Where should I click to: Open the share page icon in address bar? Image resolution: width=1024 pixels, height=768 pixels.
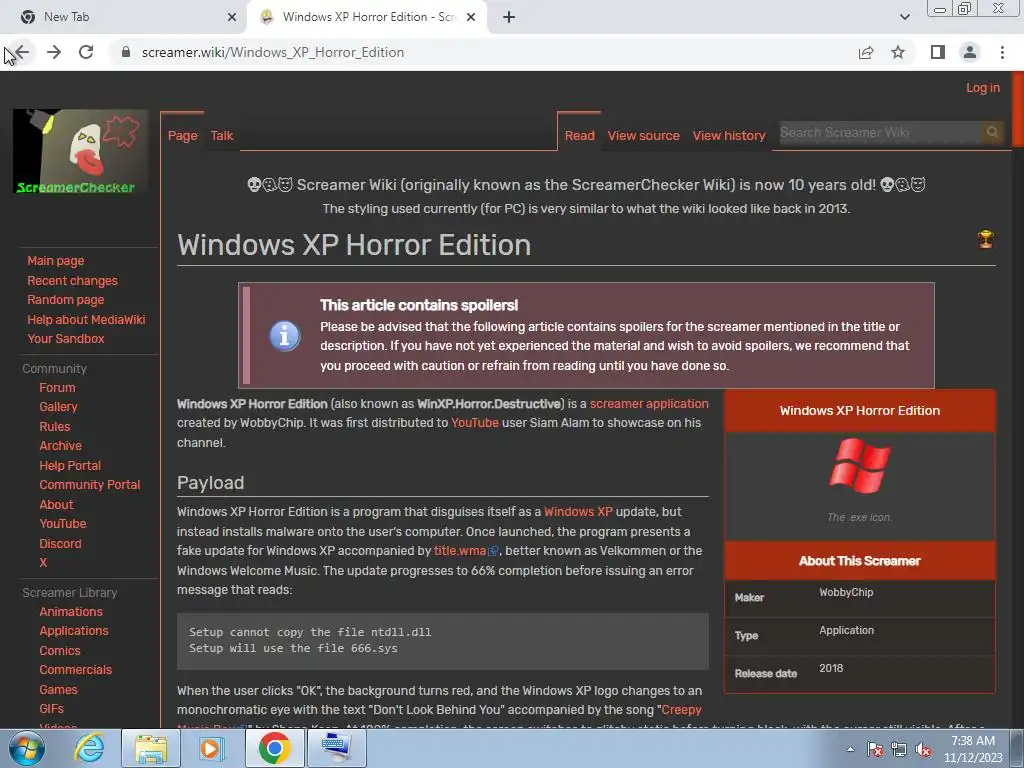[866, 52]
